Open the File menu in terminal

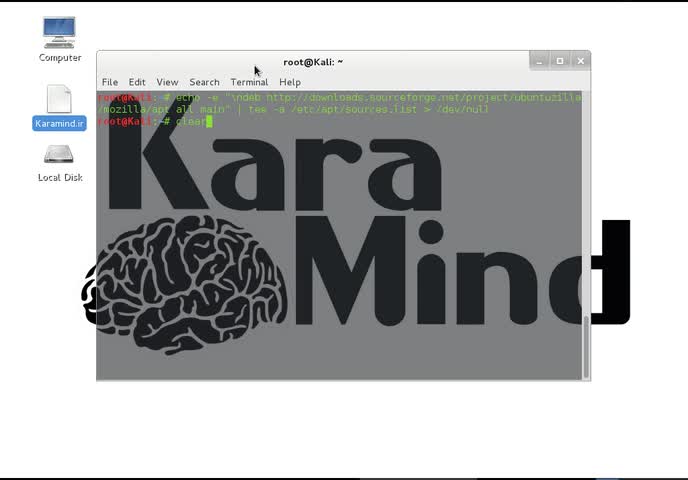pyautogui.click(x=110, y=82)
